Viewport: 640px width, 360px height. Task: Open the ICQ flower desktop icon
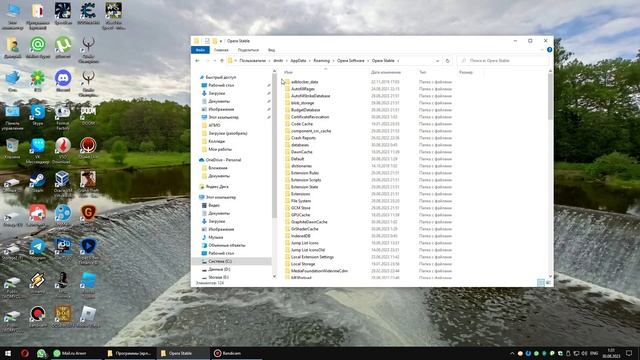pyautogui.click(x=38, y=81)
